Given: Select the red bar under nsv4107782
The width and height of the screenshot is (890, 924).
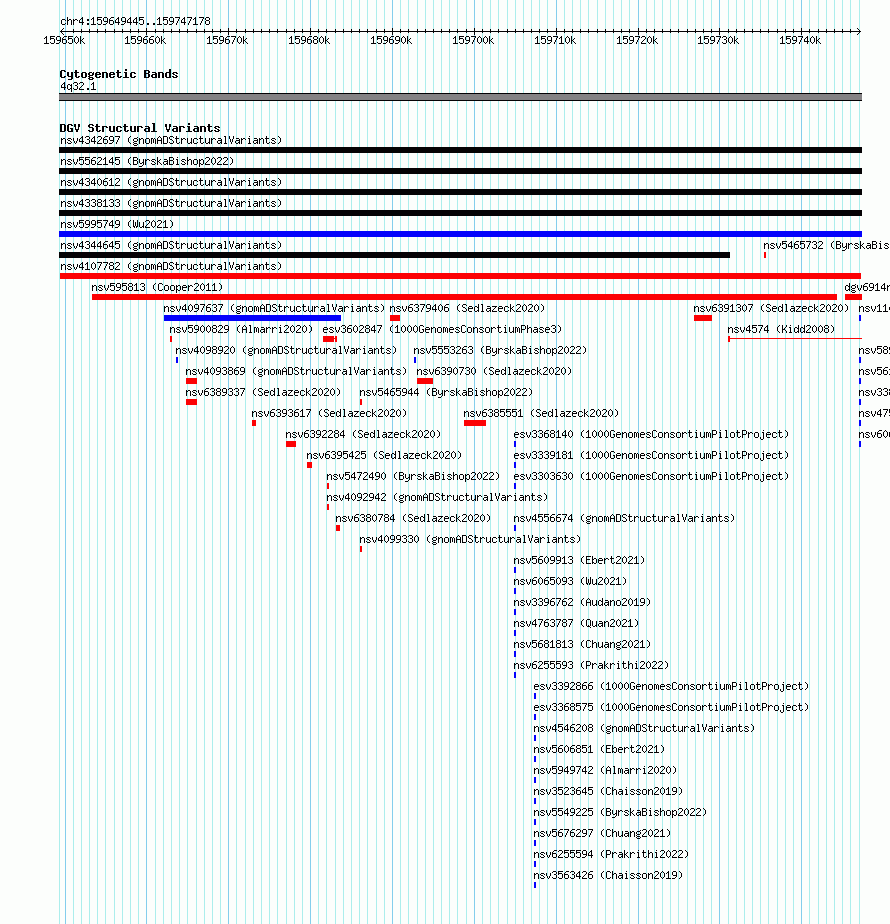Looking at the screenshot, I should (460, 276).
